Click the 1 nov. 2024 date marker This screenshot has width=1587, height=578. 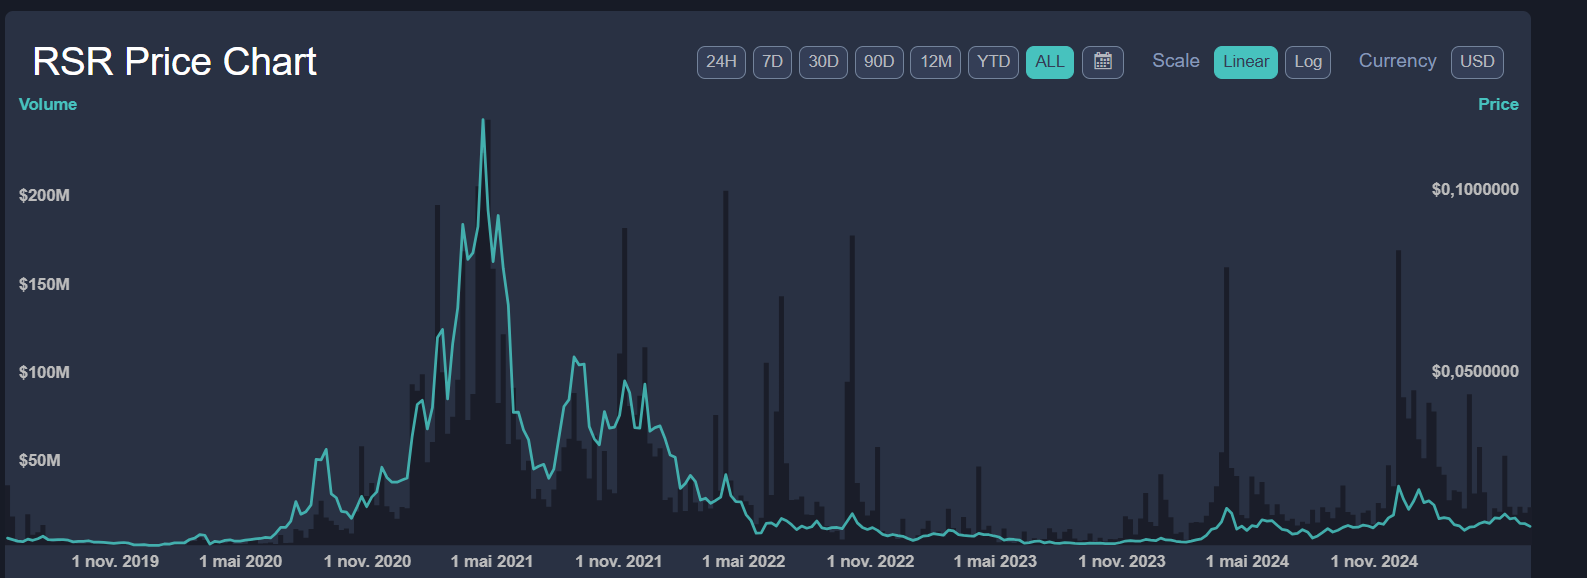[1374, 561]
